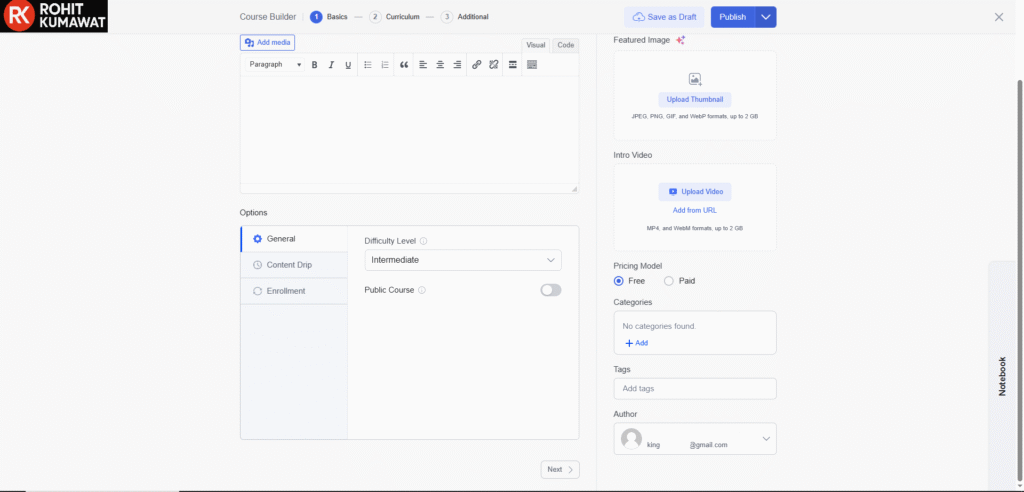Viewport: 1024px width, 492px height.
Task: Select the Paid pricing model
Action: pyautogui.click(x=669, y=281)
